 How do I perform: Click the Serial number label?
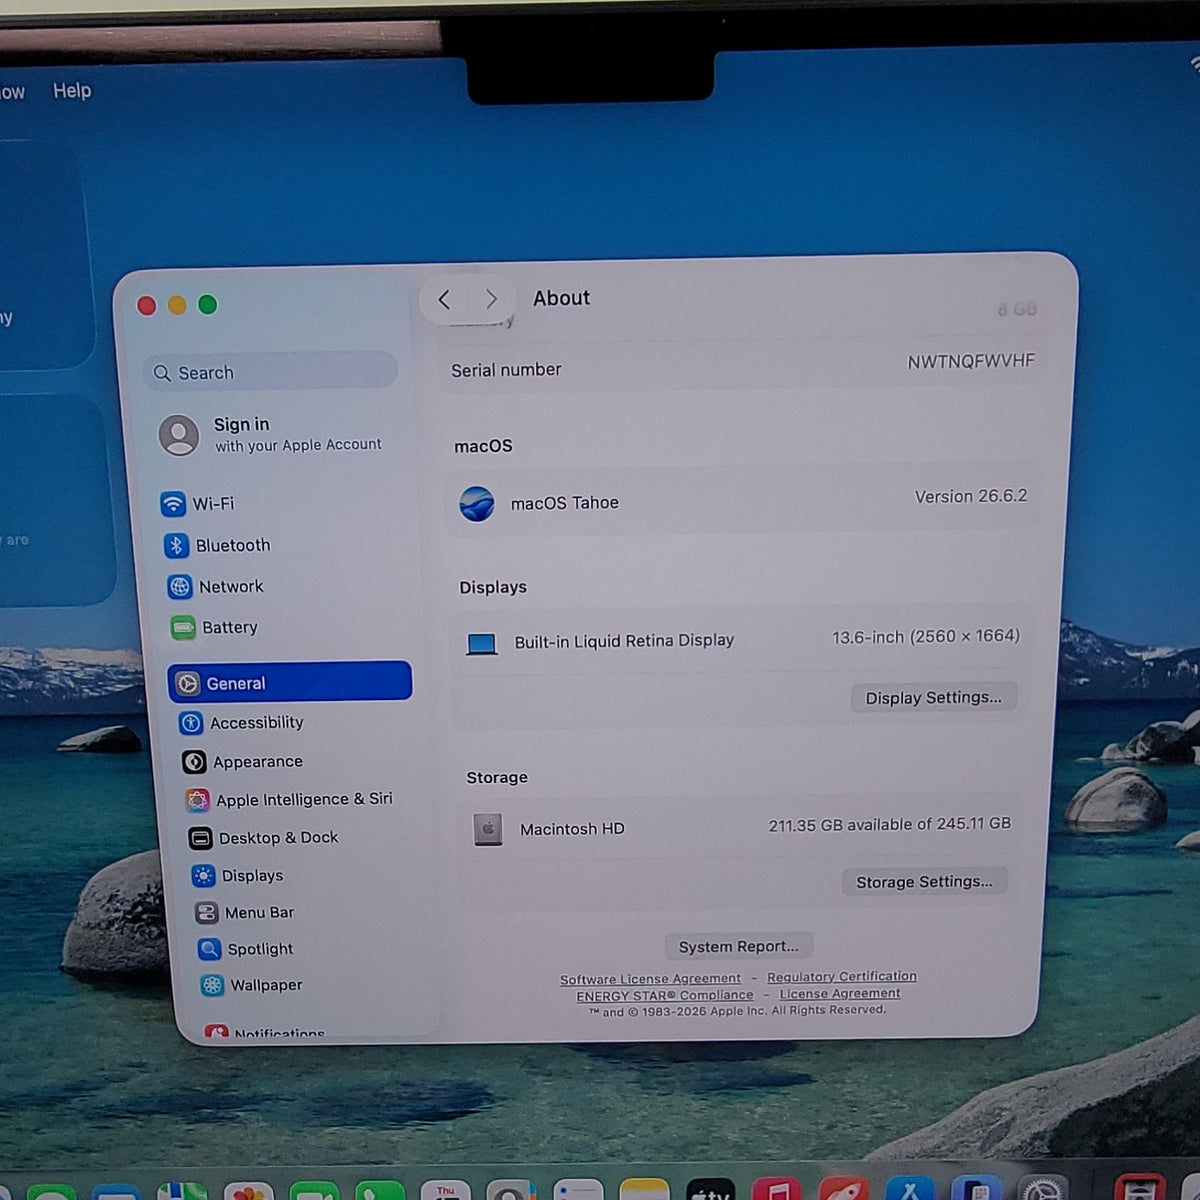pos(506,370)
